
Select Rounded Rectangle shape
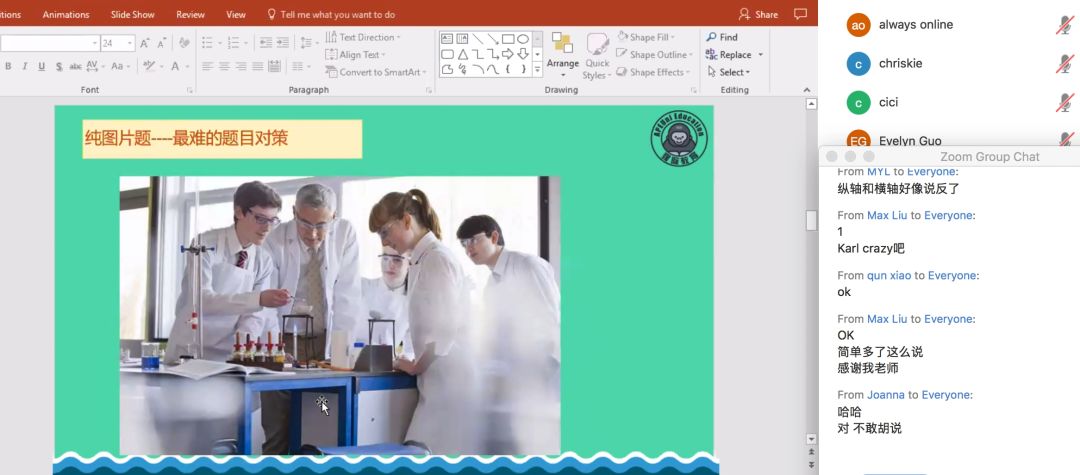pyautogui.click(x=447, y=54)
